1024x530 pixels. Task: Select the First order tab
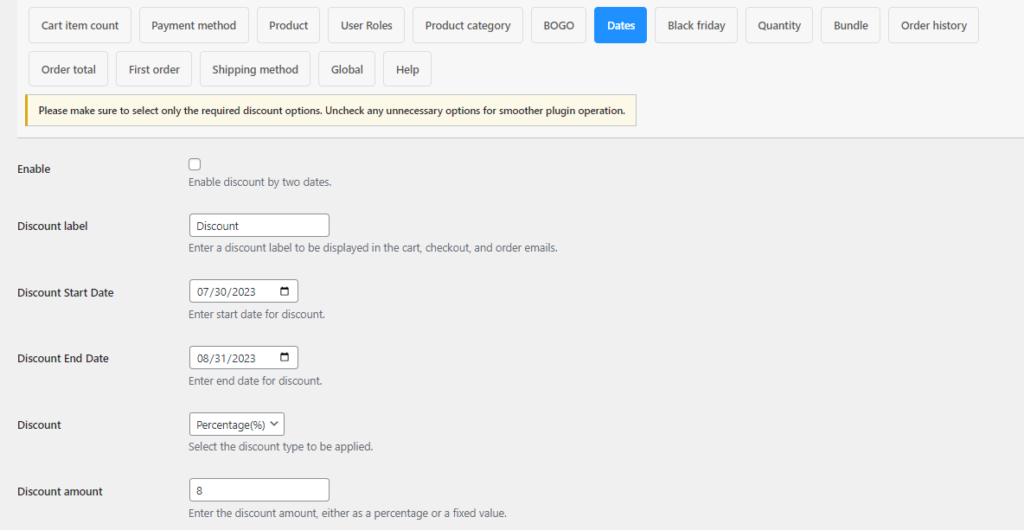(154, 69)
